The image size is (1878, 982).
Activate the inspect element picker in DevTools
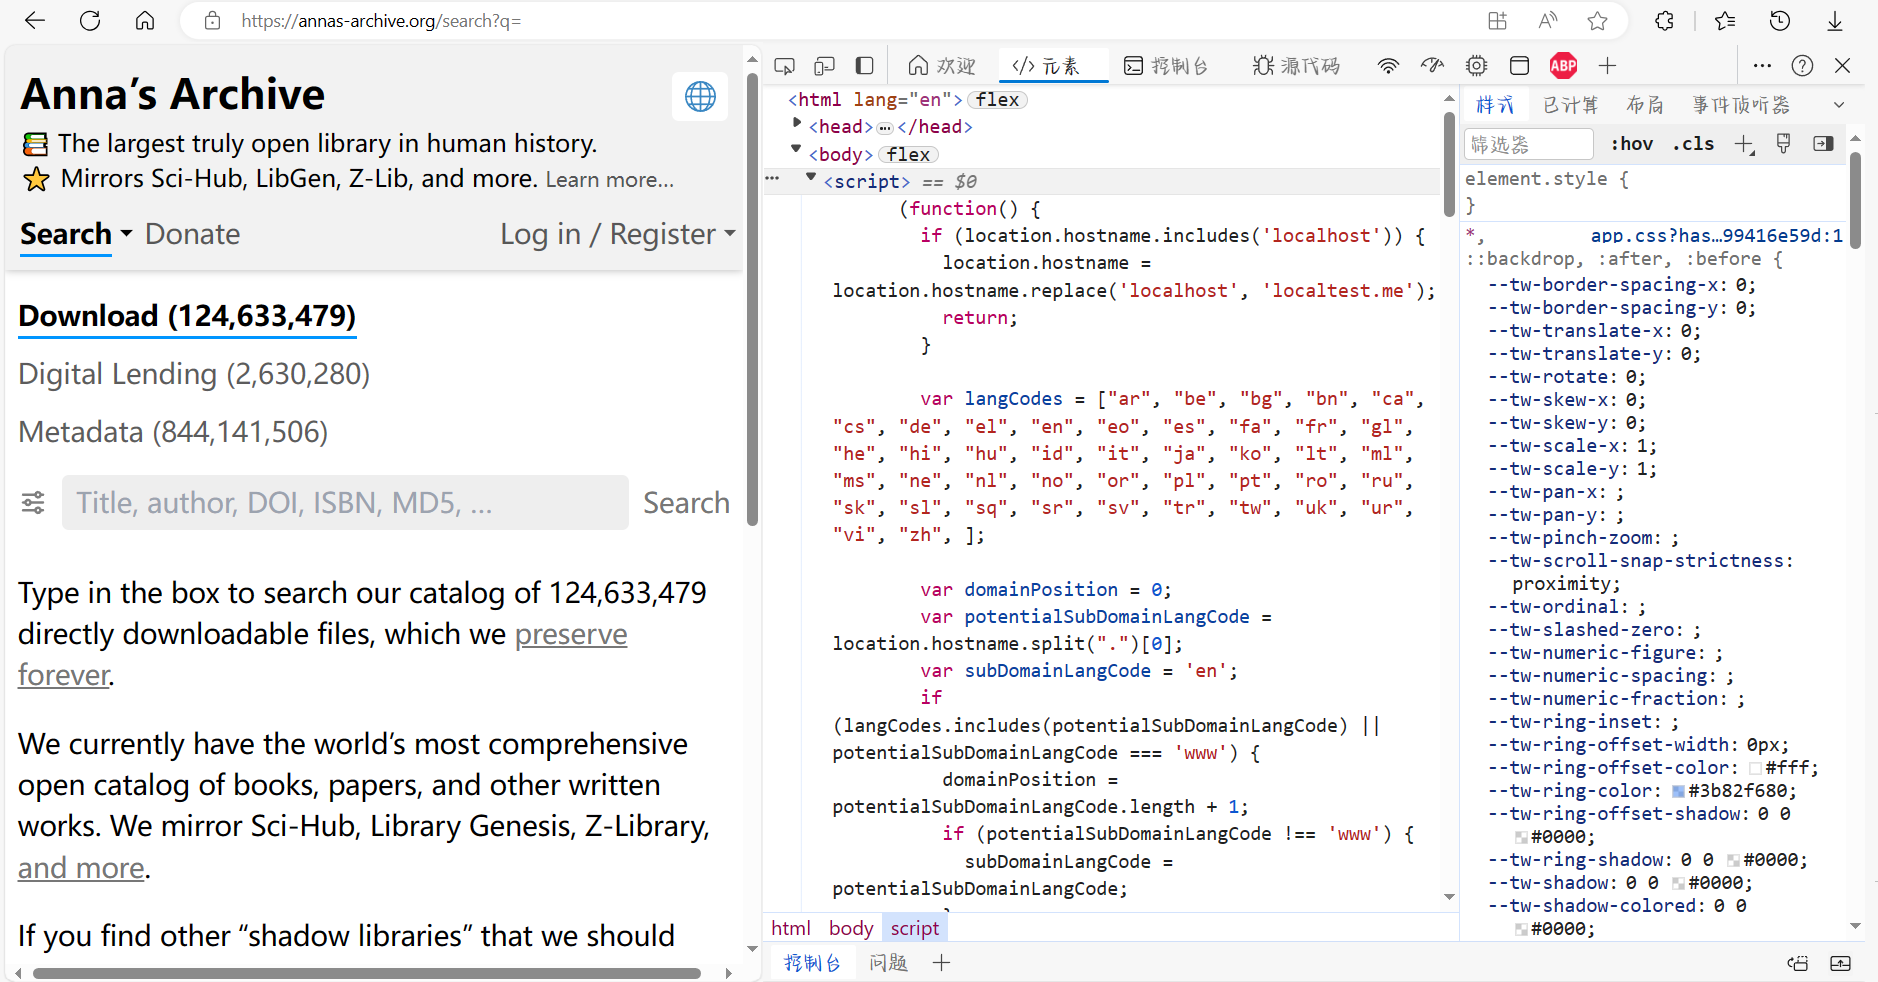pyautogui.click(x=785, y=66)
